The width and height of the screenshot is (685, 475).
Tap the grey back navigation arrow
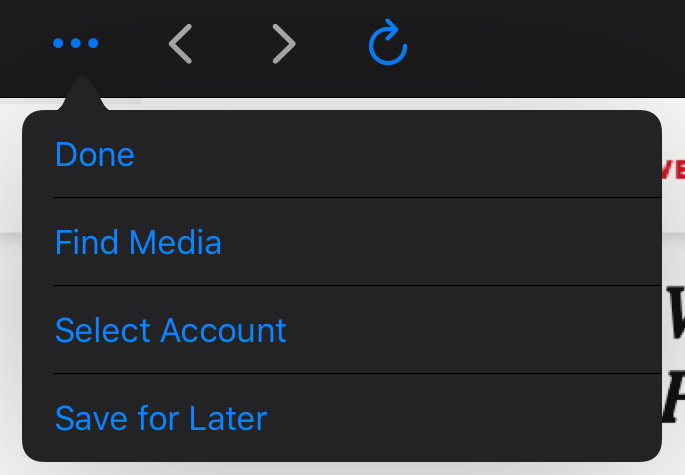pos(180,44)
